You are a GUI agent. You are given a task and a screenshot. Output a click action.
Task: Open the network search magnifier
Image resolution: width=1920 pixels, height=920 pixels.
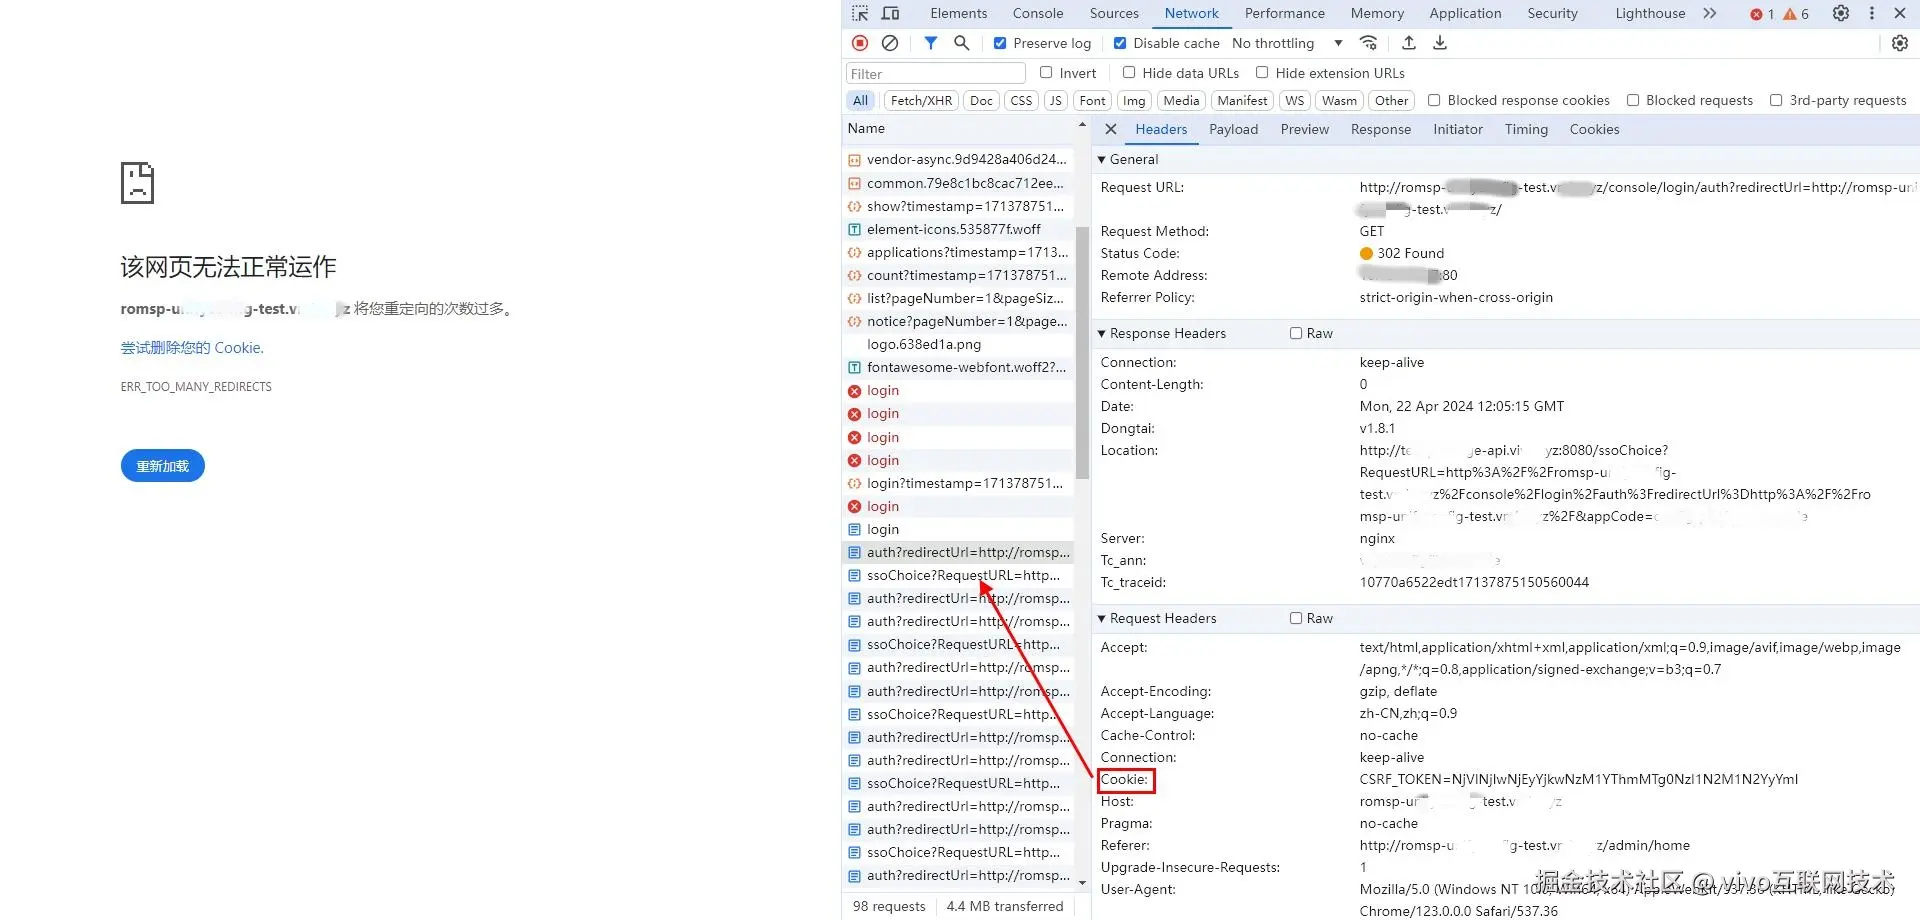click(962, 43)
